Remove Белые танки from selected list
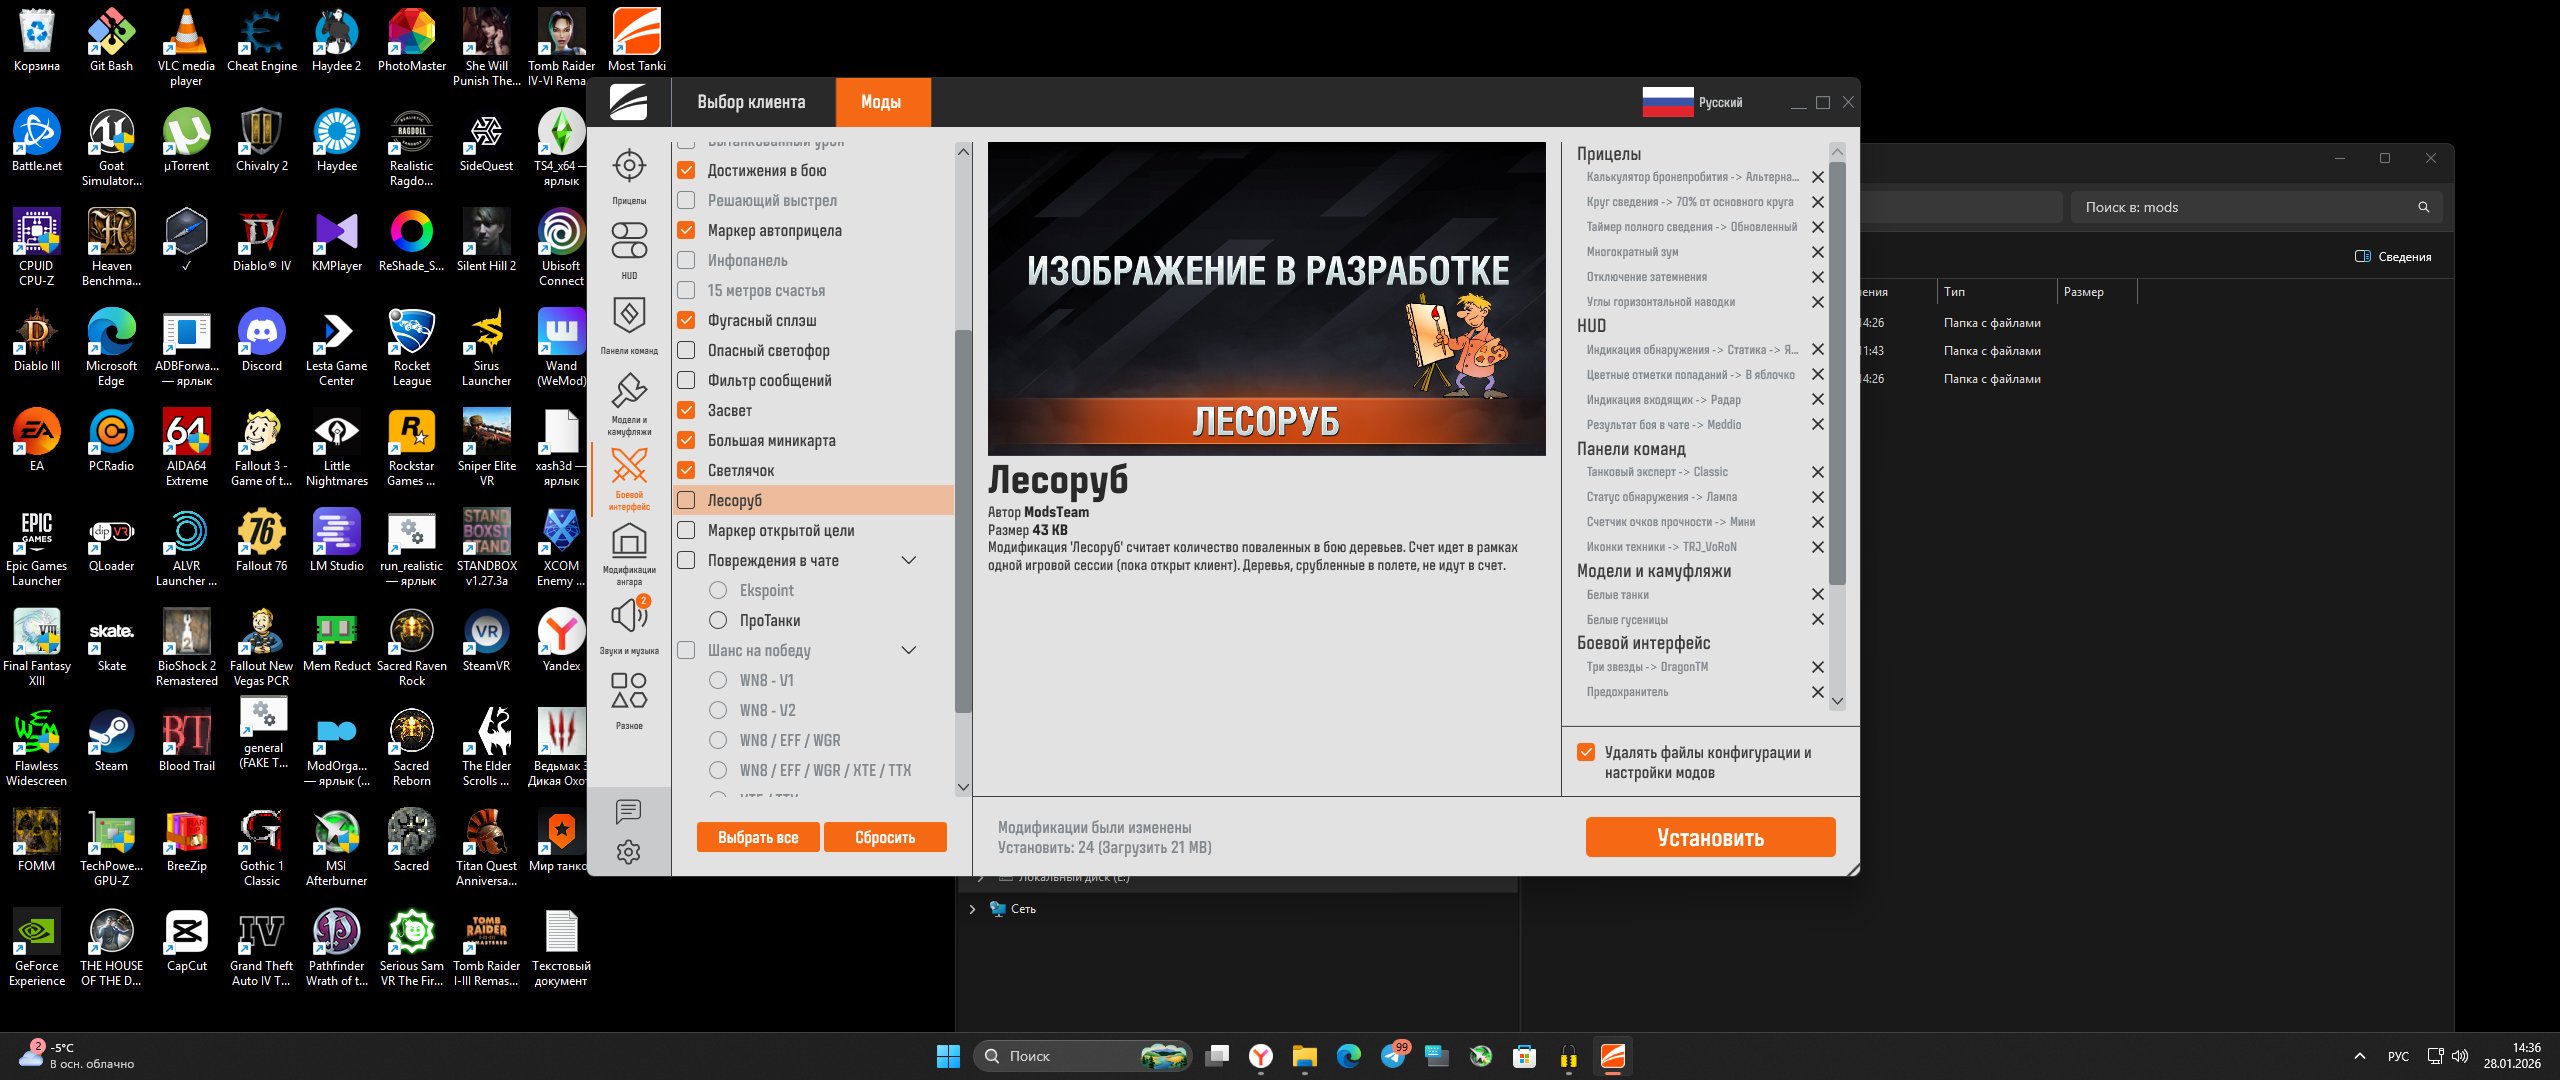This screenshot has width=2560, height=1080. point(1818,594)
